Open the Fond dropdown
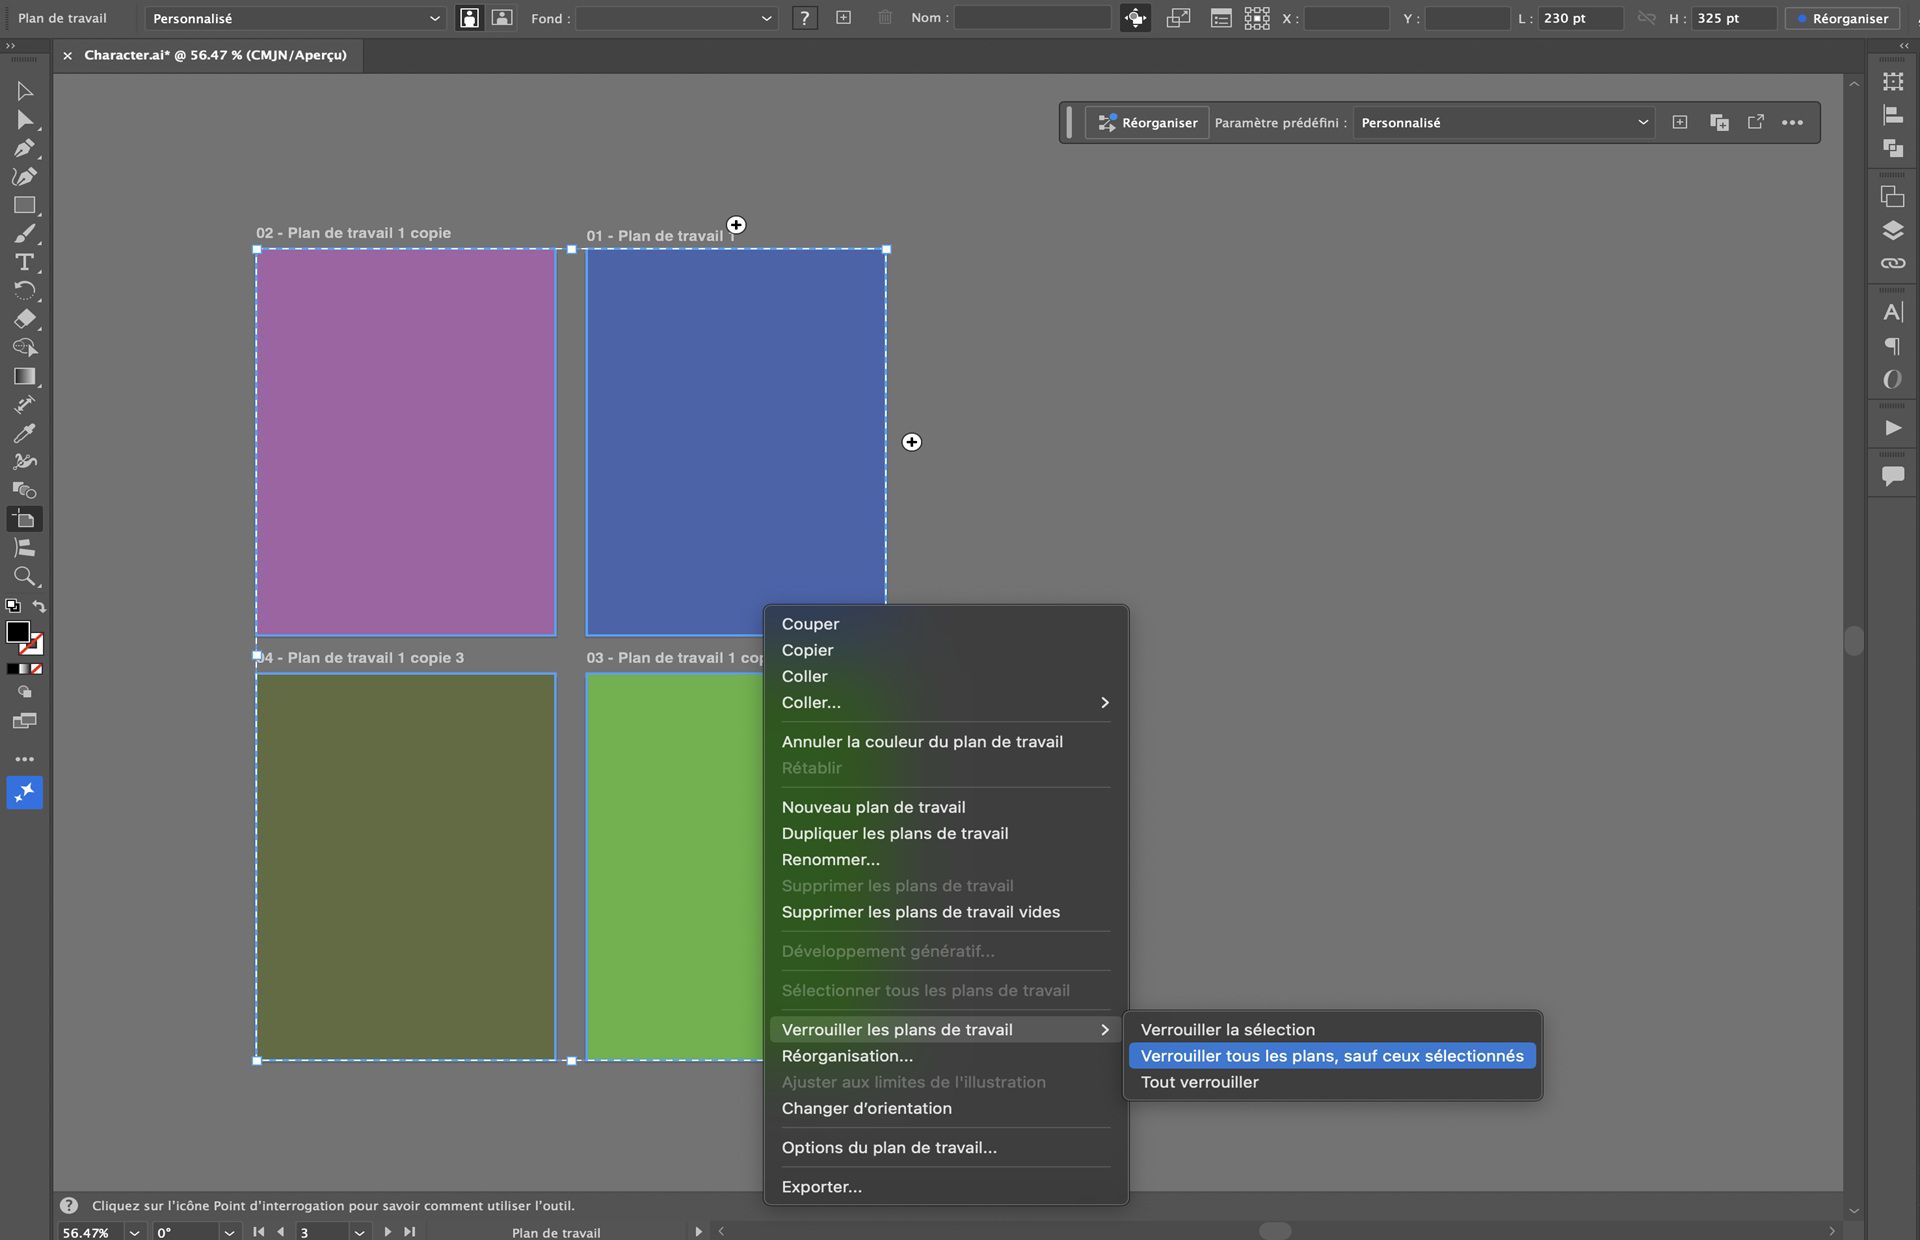Image resolution: width=1920 pixels, height=1240 pixels. point(675,17)
